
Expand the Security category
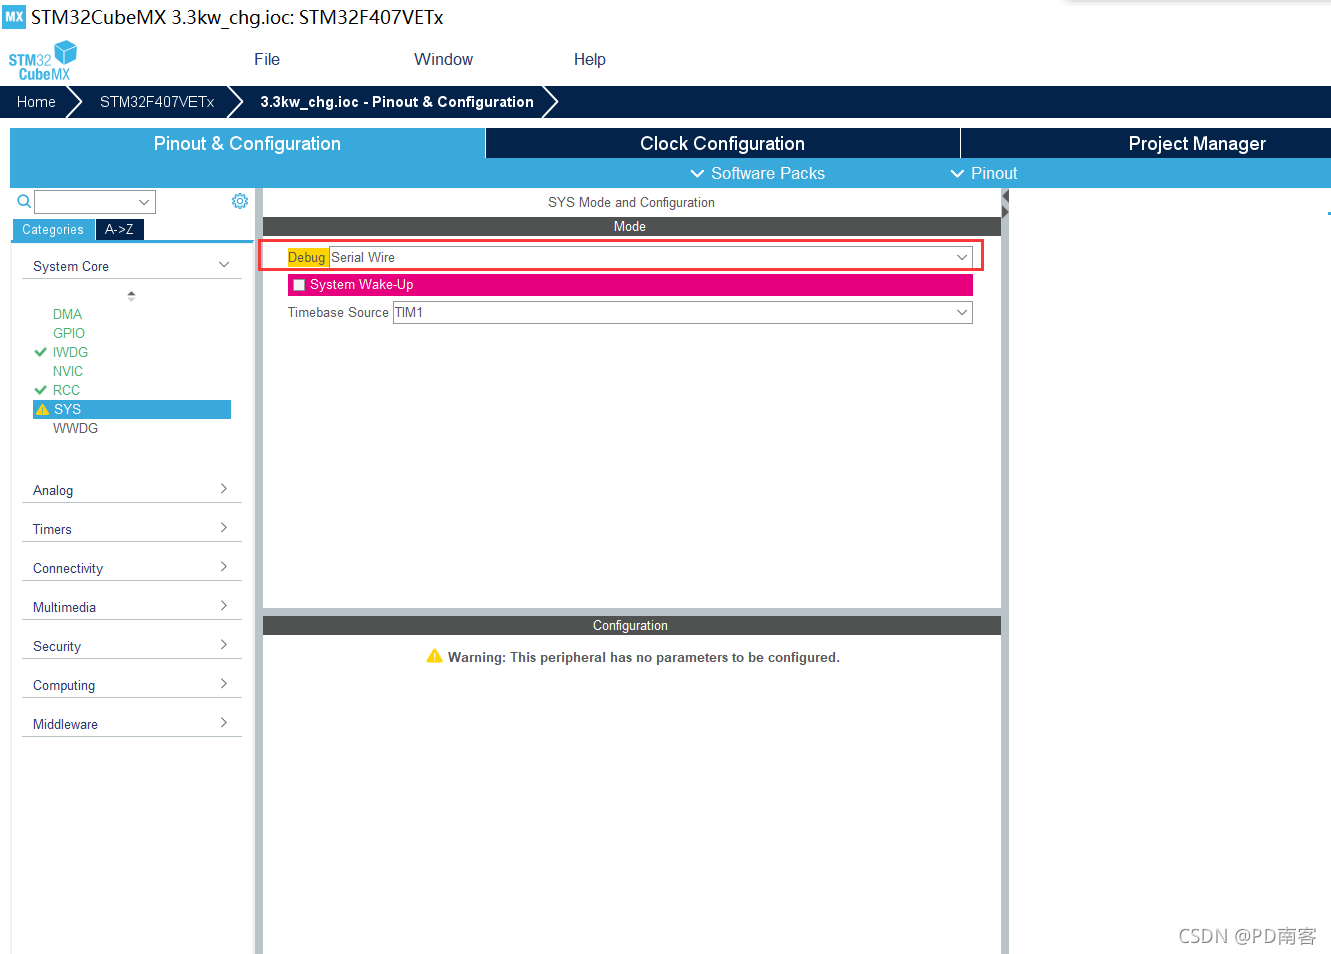point(131,646)
